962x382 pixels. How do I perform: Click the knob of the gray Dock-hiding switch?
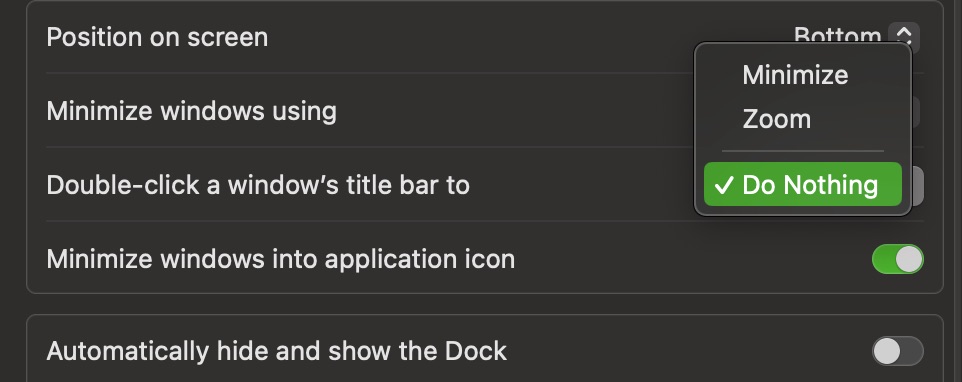coord(887,351)
